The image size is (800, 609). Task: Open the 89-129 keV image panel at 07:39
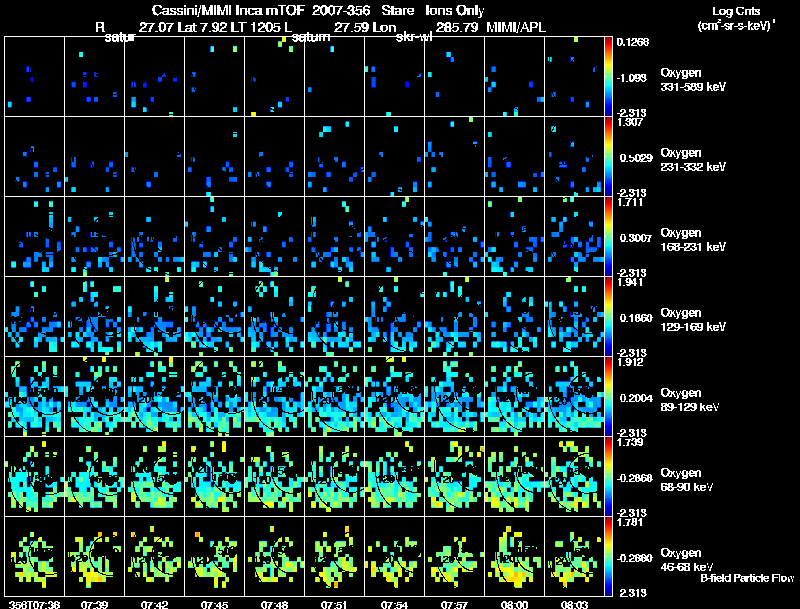[94, 397]
